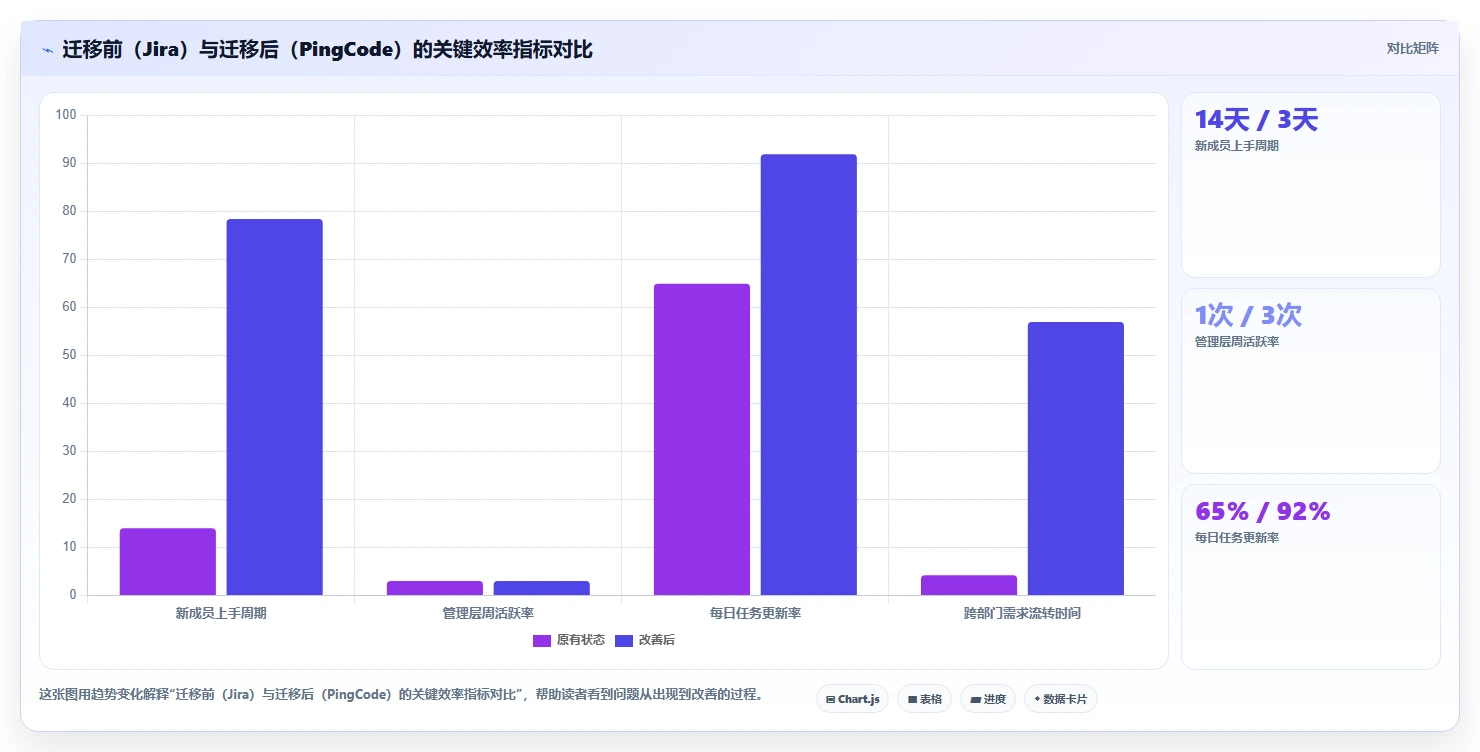Select the 进度 chip
Viewport: 1480px width, 752px height.
pyautogui.click(x=987, y=699)
